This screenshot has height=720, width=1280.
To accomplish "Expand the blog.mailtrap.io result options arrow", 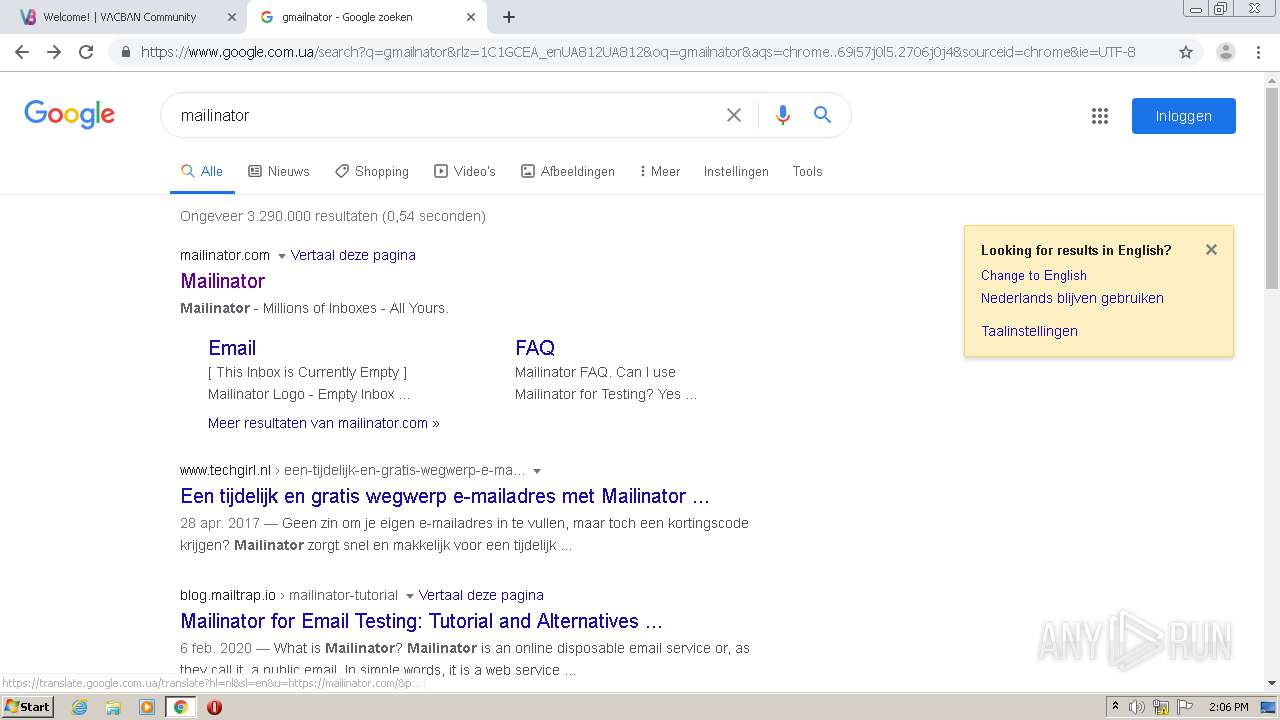I will pyautogui.click(x=410, y=596).
